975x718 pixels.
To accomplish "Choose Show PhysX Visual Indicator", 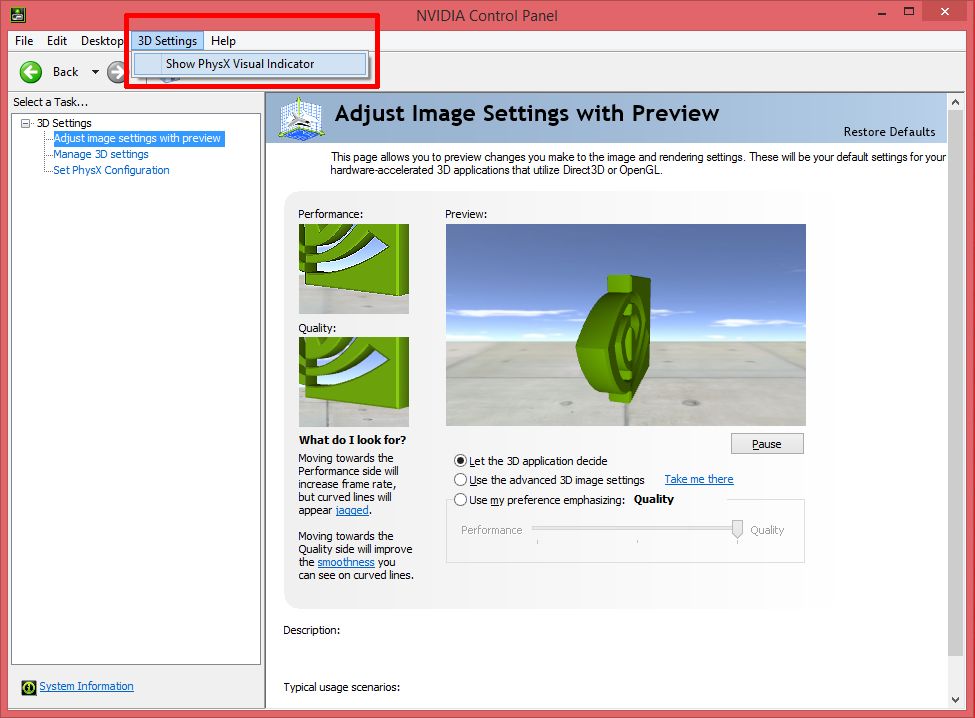I will pyautogui.click(x=250, y=64).
